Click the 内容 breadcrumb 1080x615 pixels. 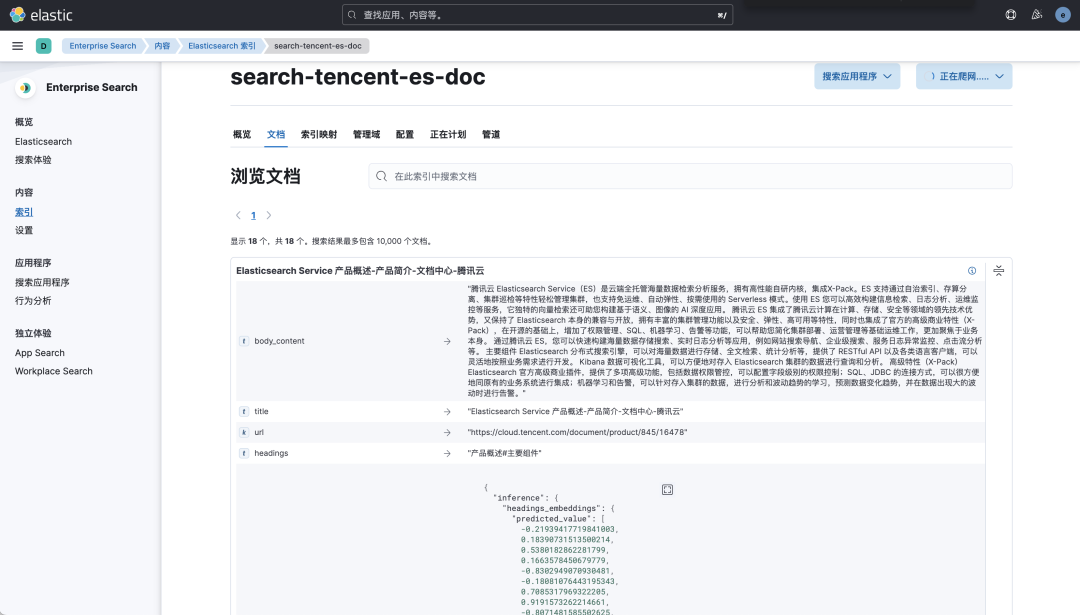tap(163, 46)
